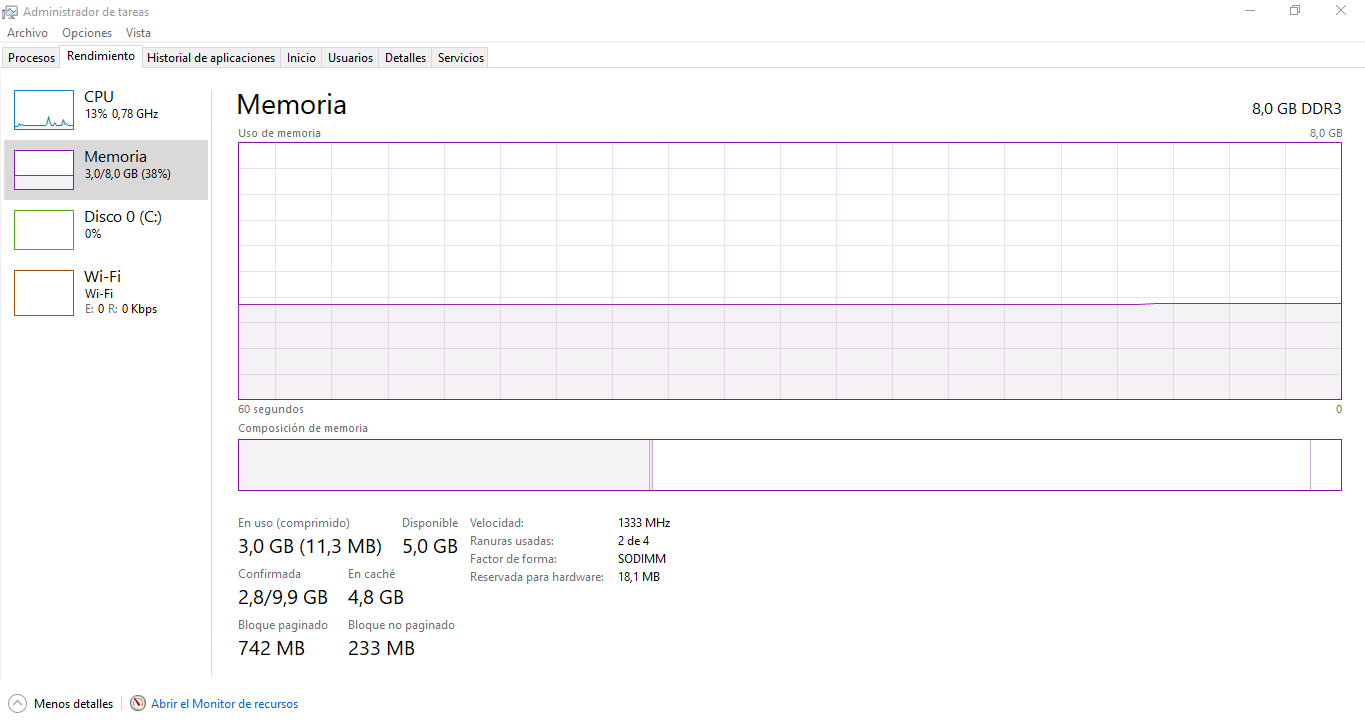Open the Opciones menu
Viewport: 1365px width, 728px height.
click(87, 33)
